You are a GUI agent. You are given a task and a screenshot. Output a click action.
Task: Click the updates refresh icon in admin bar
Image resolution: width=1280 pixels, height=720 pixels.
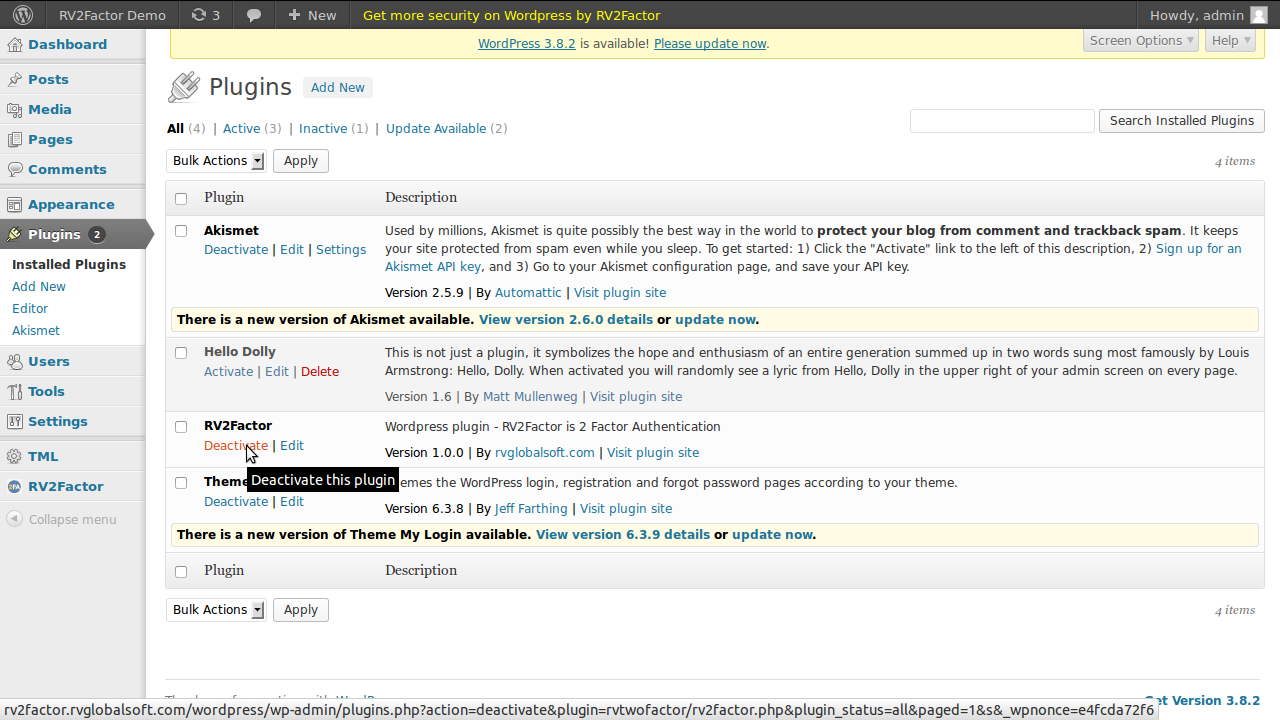point(199,15)
